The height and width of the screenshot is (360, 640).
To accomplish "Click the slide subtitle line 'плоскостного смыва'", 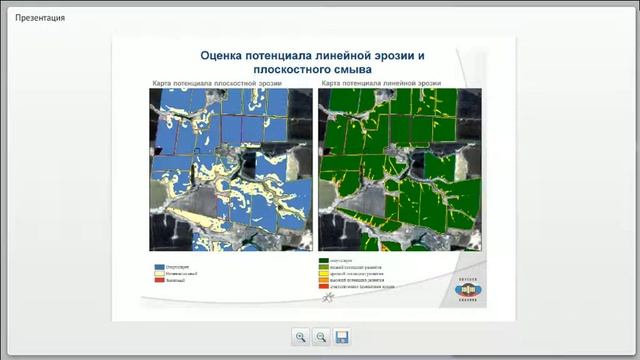I will [312, 69].
